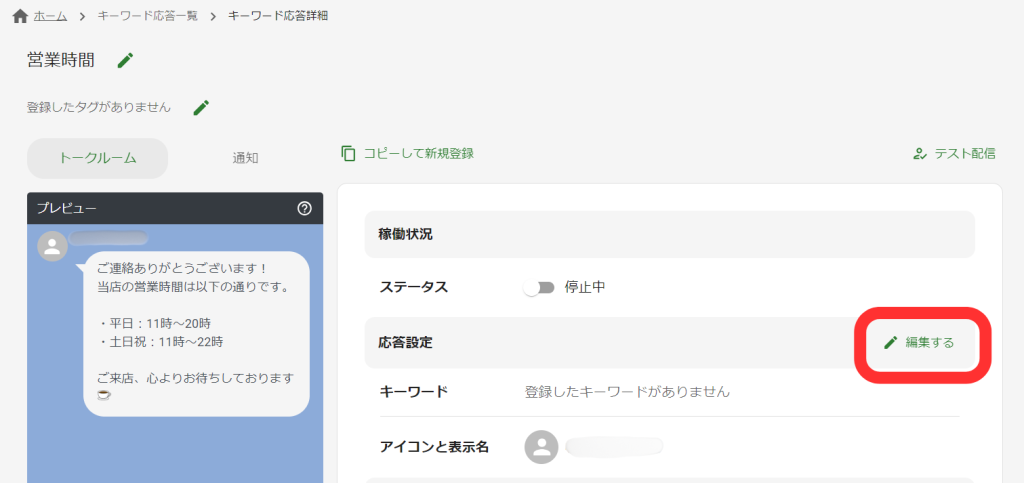Click the キーワード row label
Image resolution: width=1024 pixels, height=483 pixels.
[414, 392]
